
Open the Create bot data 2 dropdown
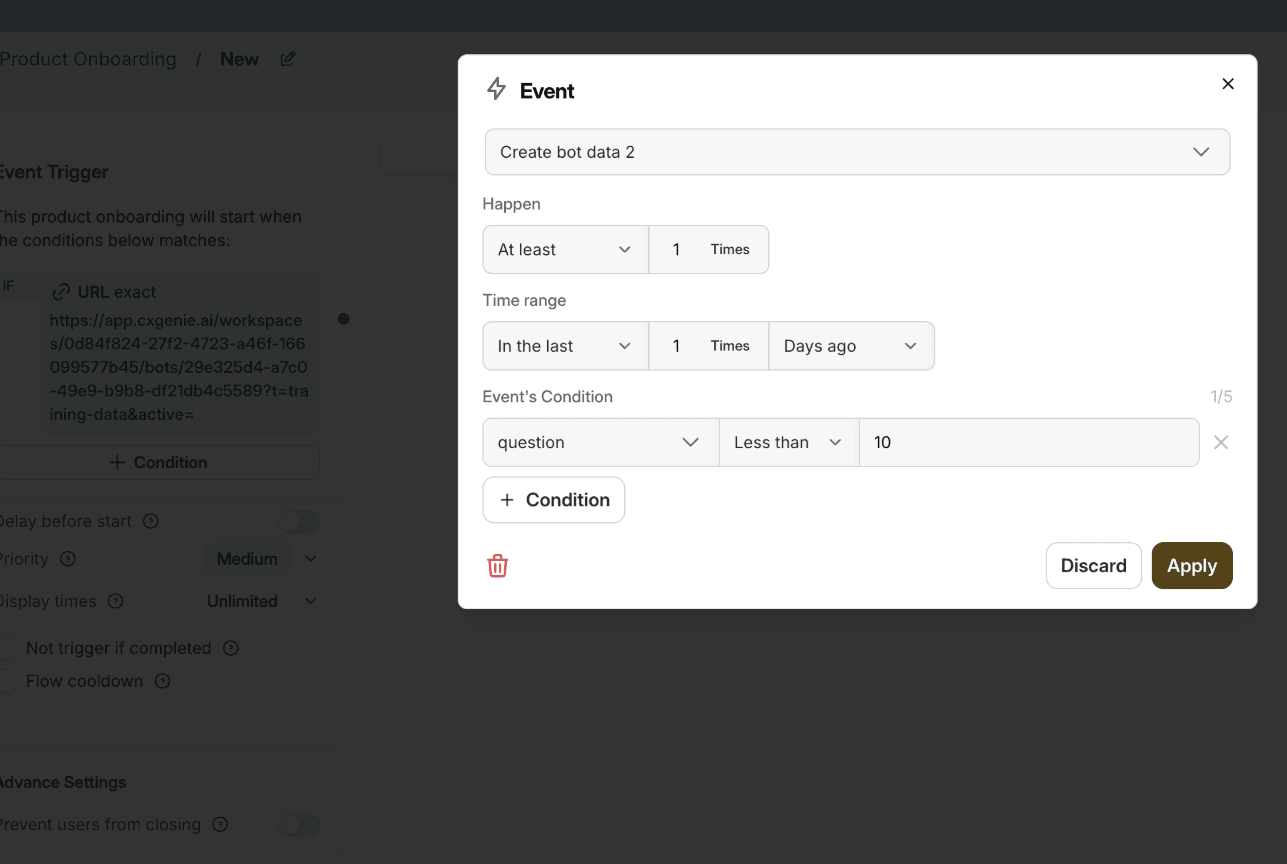(857, 152)
